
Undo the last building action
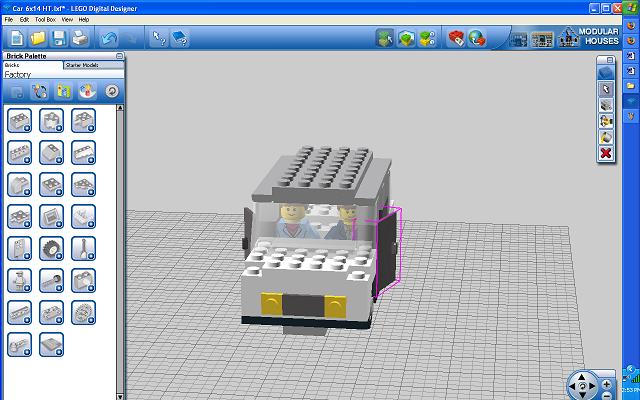109,38
